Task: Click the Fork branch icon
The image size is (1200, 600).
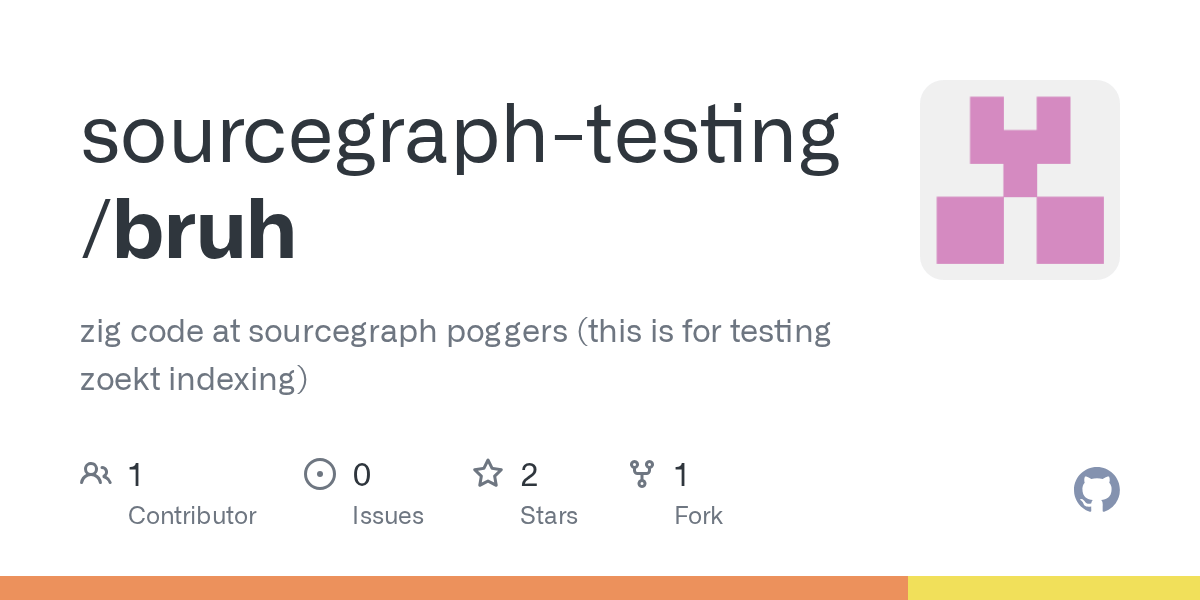Action: point(641,474)
